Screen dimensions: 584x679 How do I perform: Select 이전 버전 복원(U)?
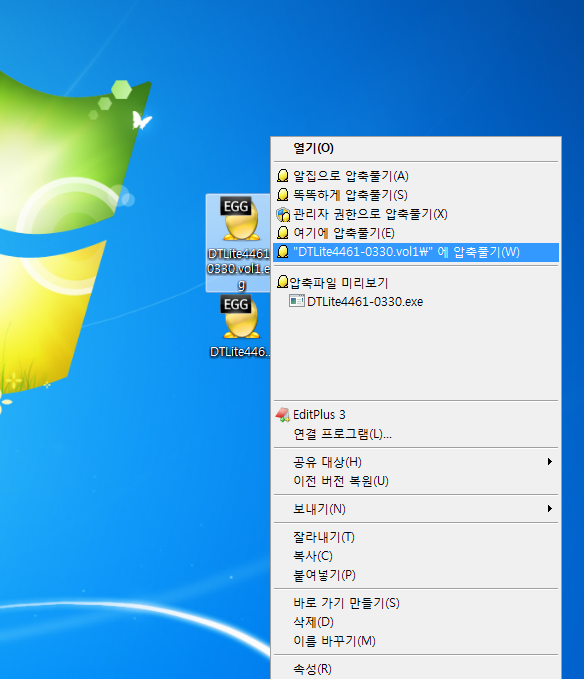(x=416, y=481)
